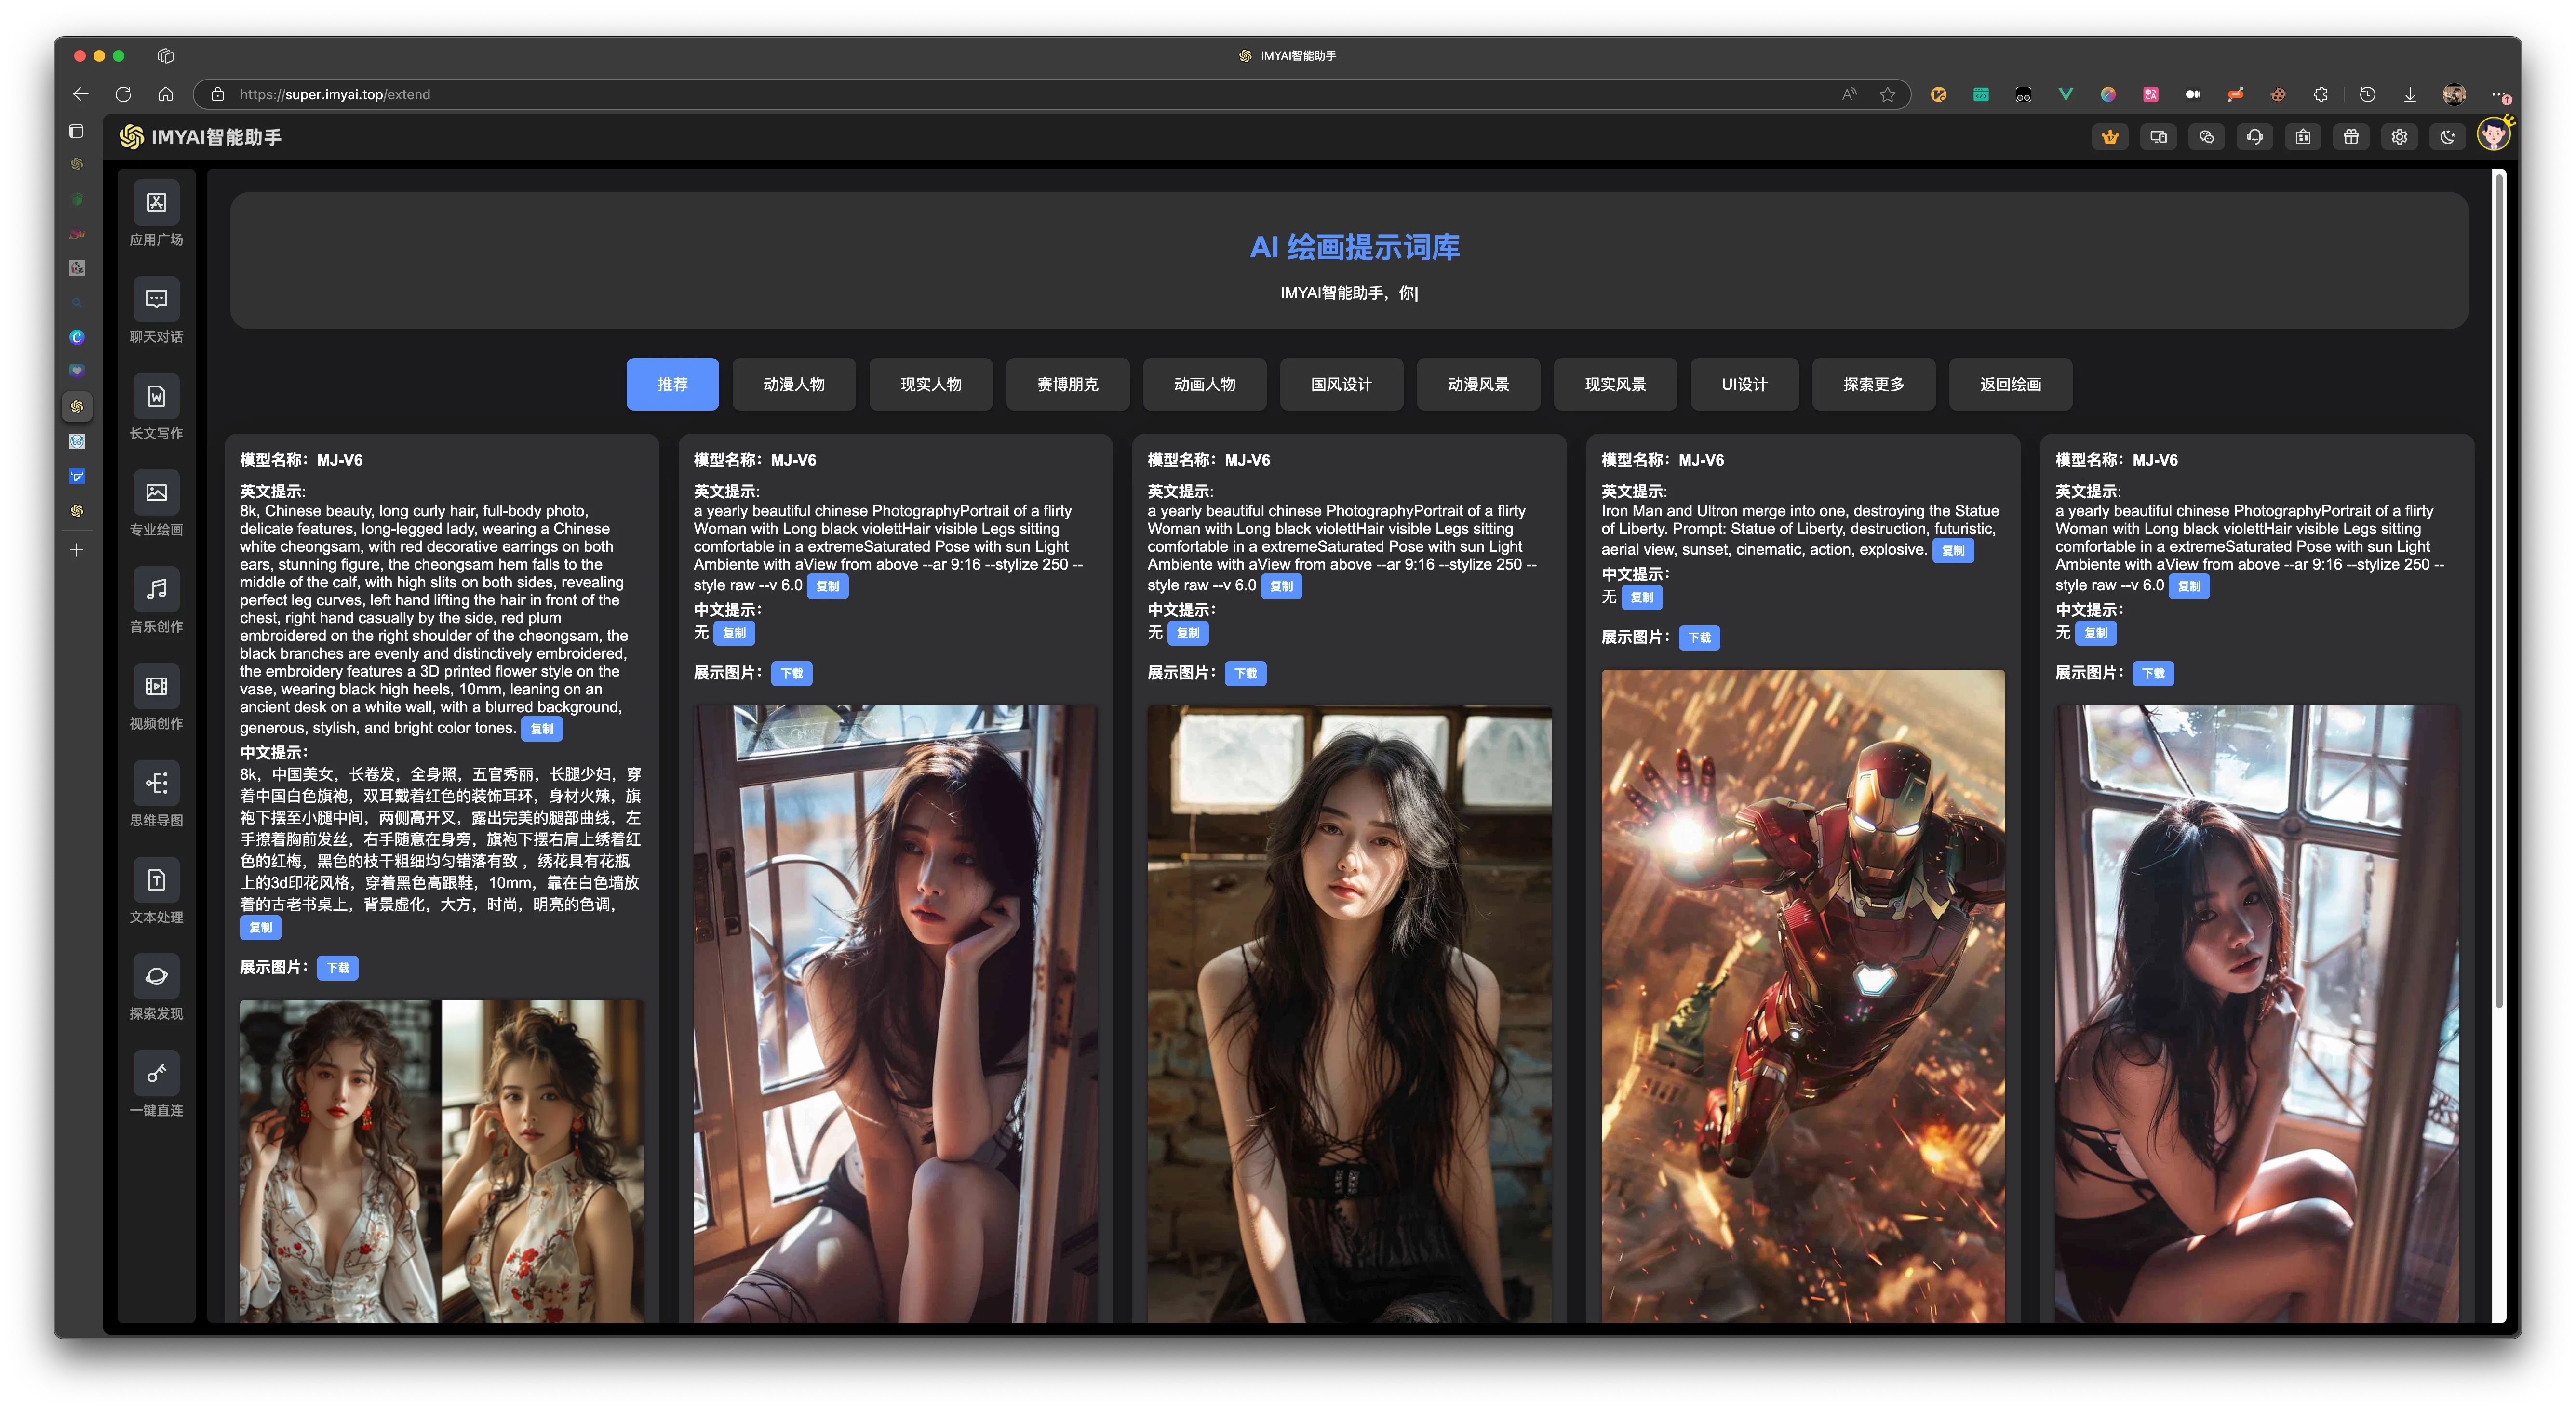
Task: Open browser history icon
Action: (x=2367, y=94)
